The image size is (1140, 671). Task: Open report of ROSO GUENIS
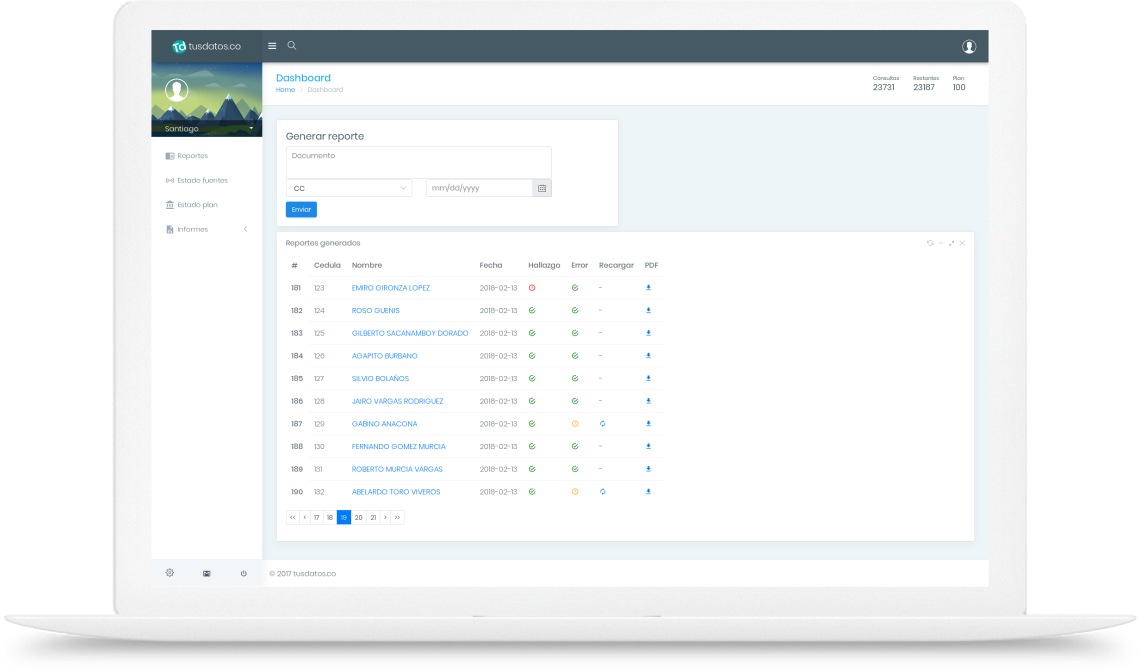376,310
